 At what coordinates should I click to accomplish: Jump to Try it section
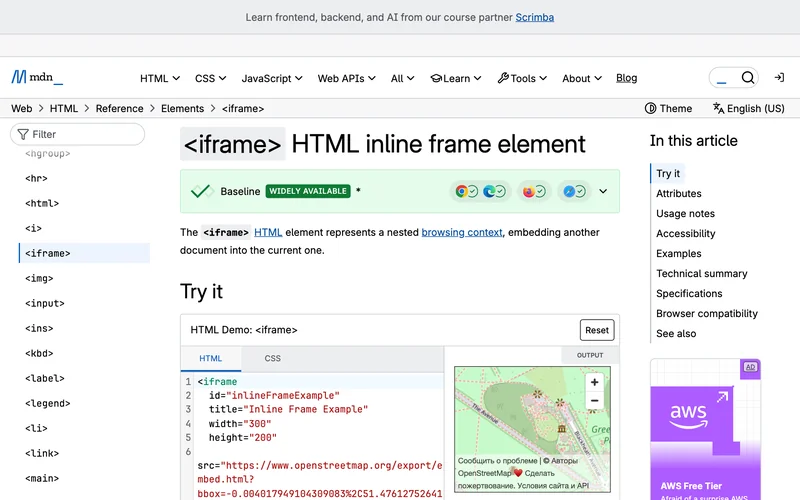pyautogui.click(x=668, y=173)
